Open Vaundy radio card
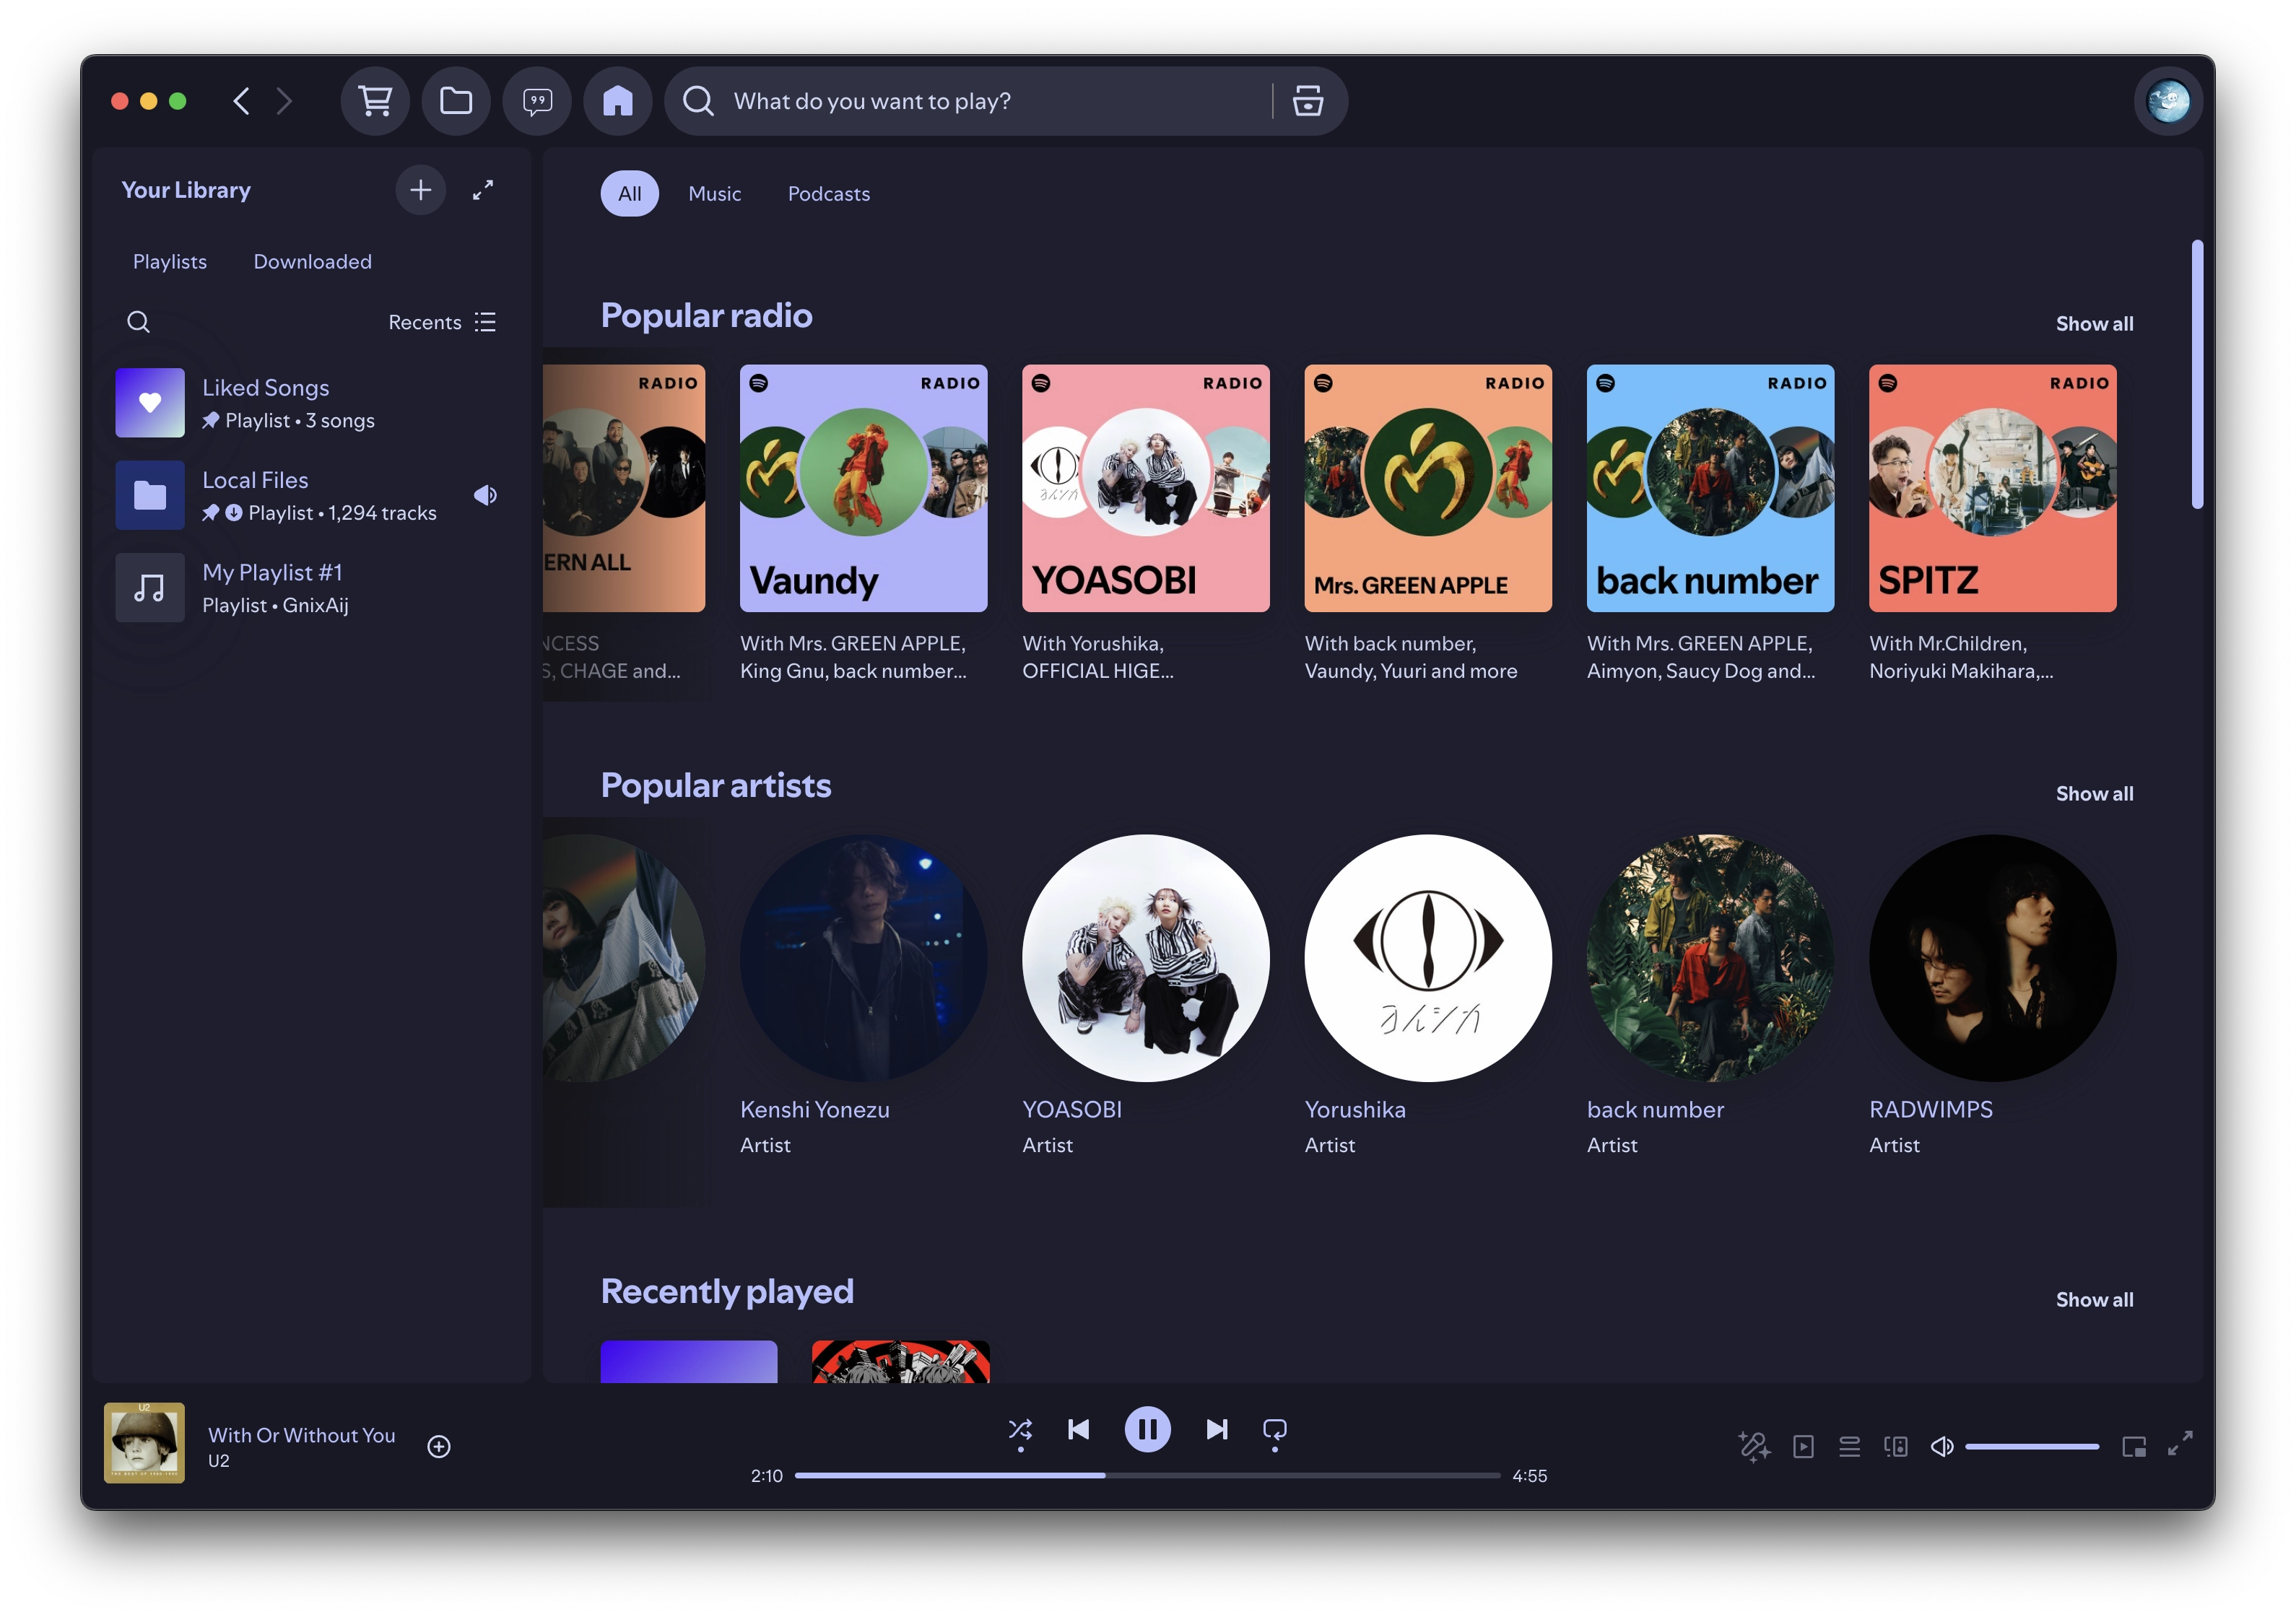The image size is (2296, 1617). coord(864,524)
